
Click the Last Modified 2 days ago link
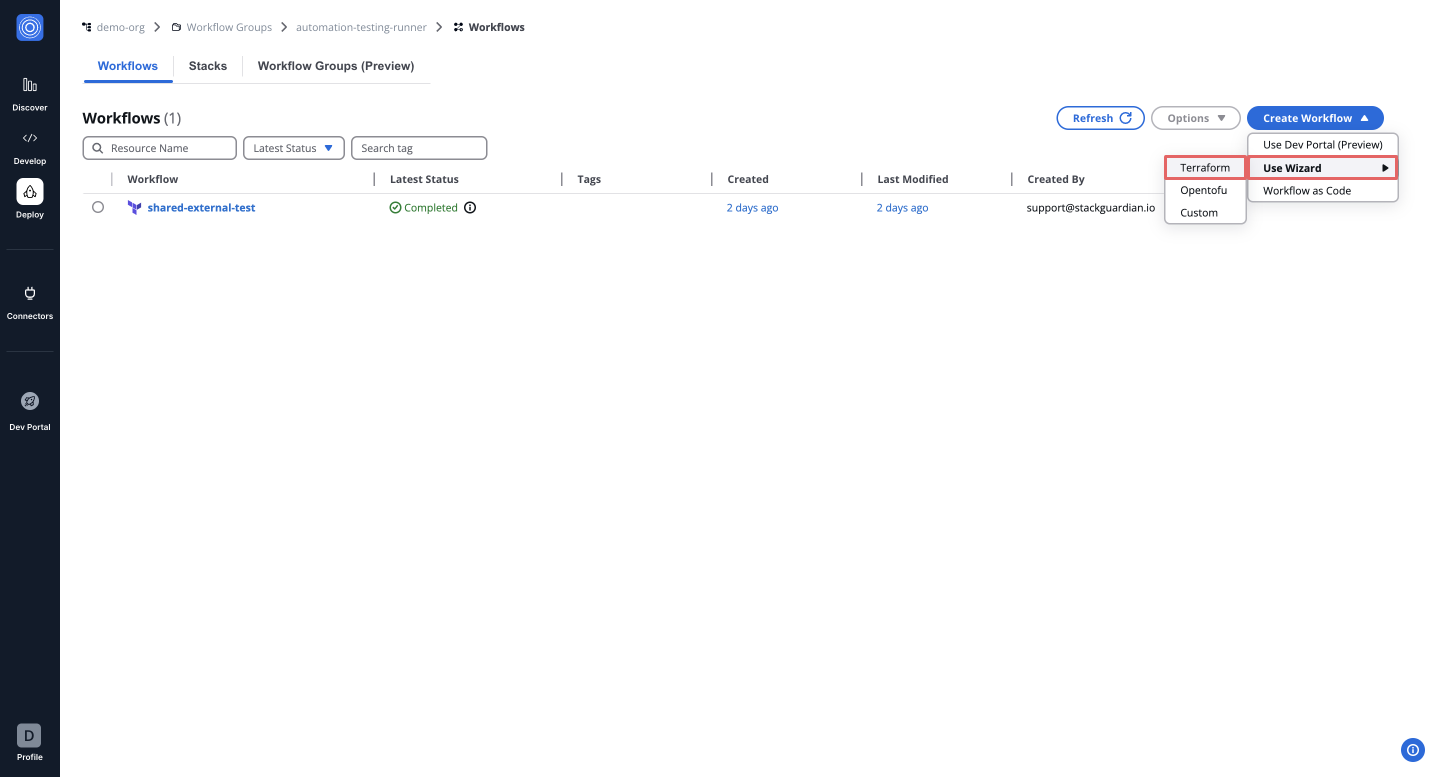tap(902, 208)
